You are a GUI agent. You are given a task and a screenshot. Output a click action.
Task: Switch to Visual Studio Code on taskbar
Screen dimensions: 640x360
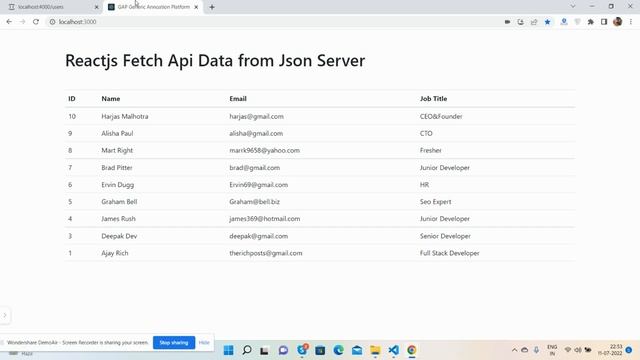point(393,350)
